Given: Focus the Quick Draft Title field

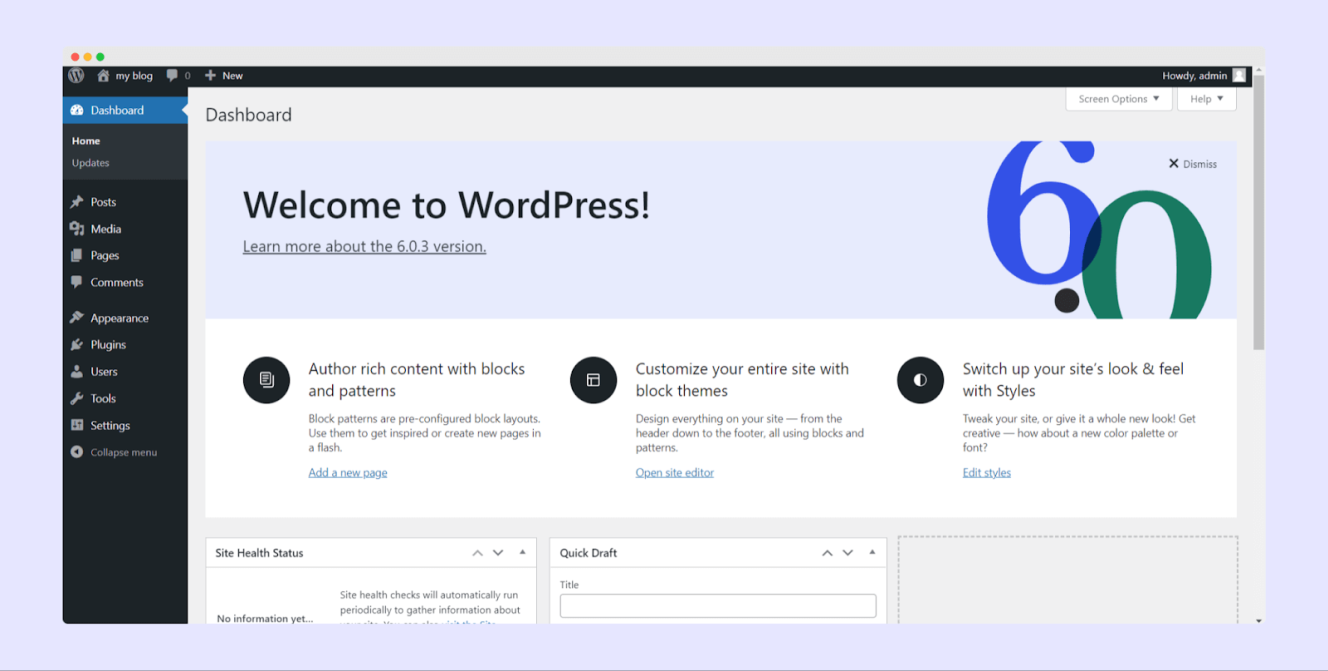Looking at the screenshot, I should pos(718,605).
